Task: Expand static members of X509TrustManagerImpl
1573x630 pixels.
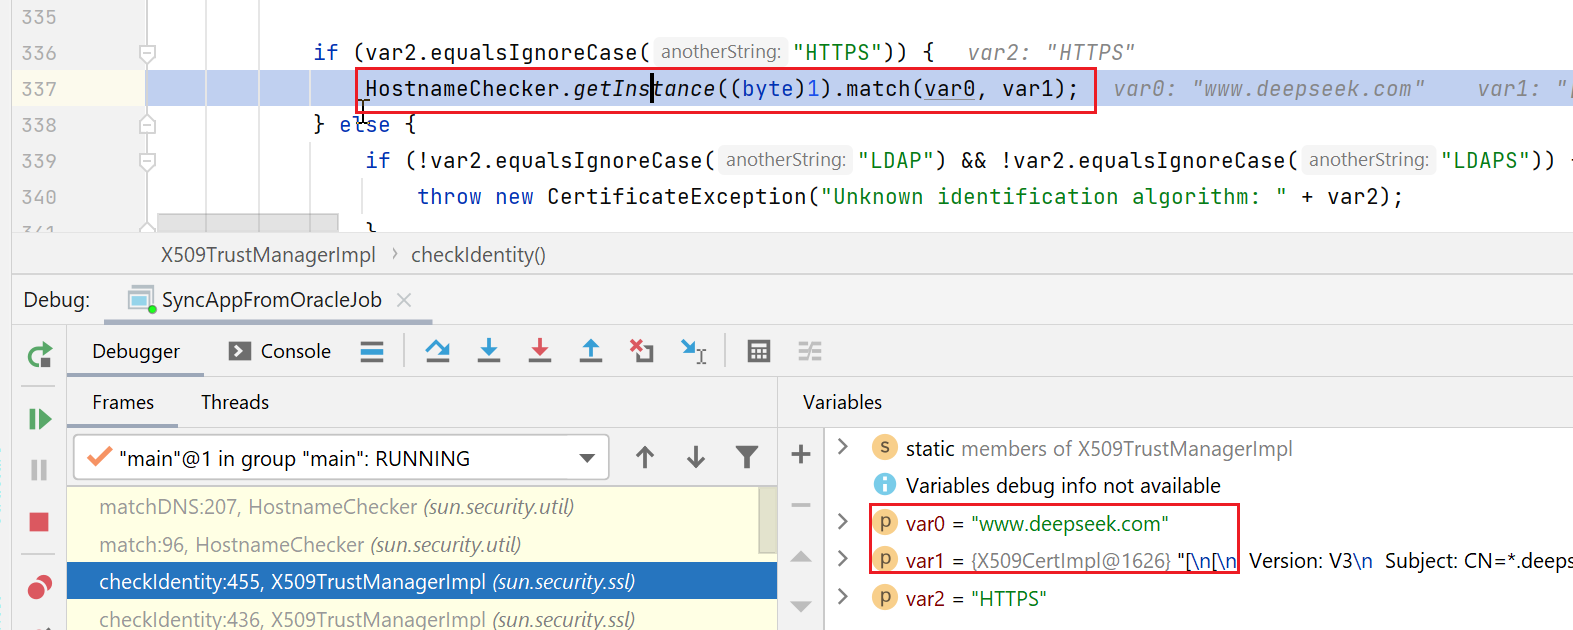Action: (x=843, y=447)
